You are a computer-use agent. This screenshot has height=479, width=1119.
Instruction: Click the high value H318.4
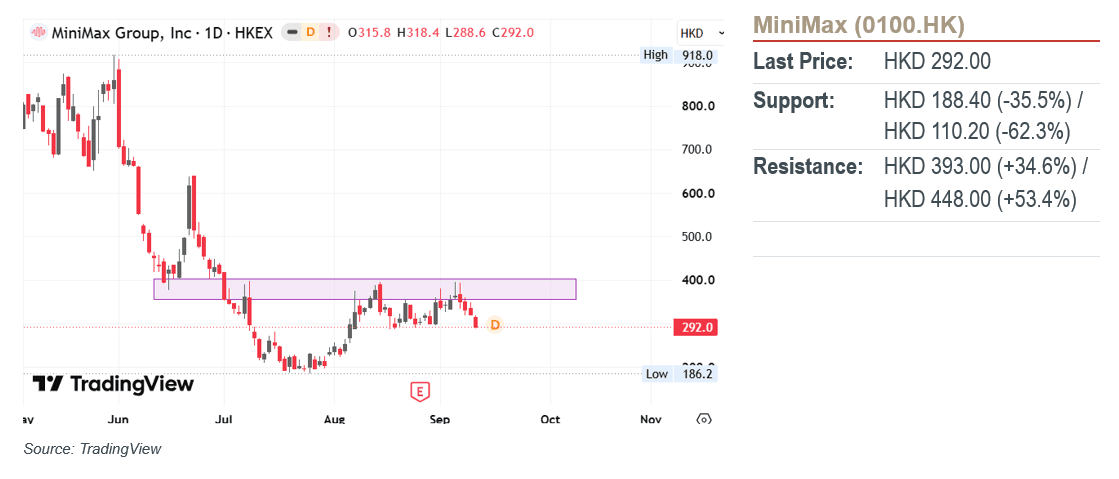(418, 32)
